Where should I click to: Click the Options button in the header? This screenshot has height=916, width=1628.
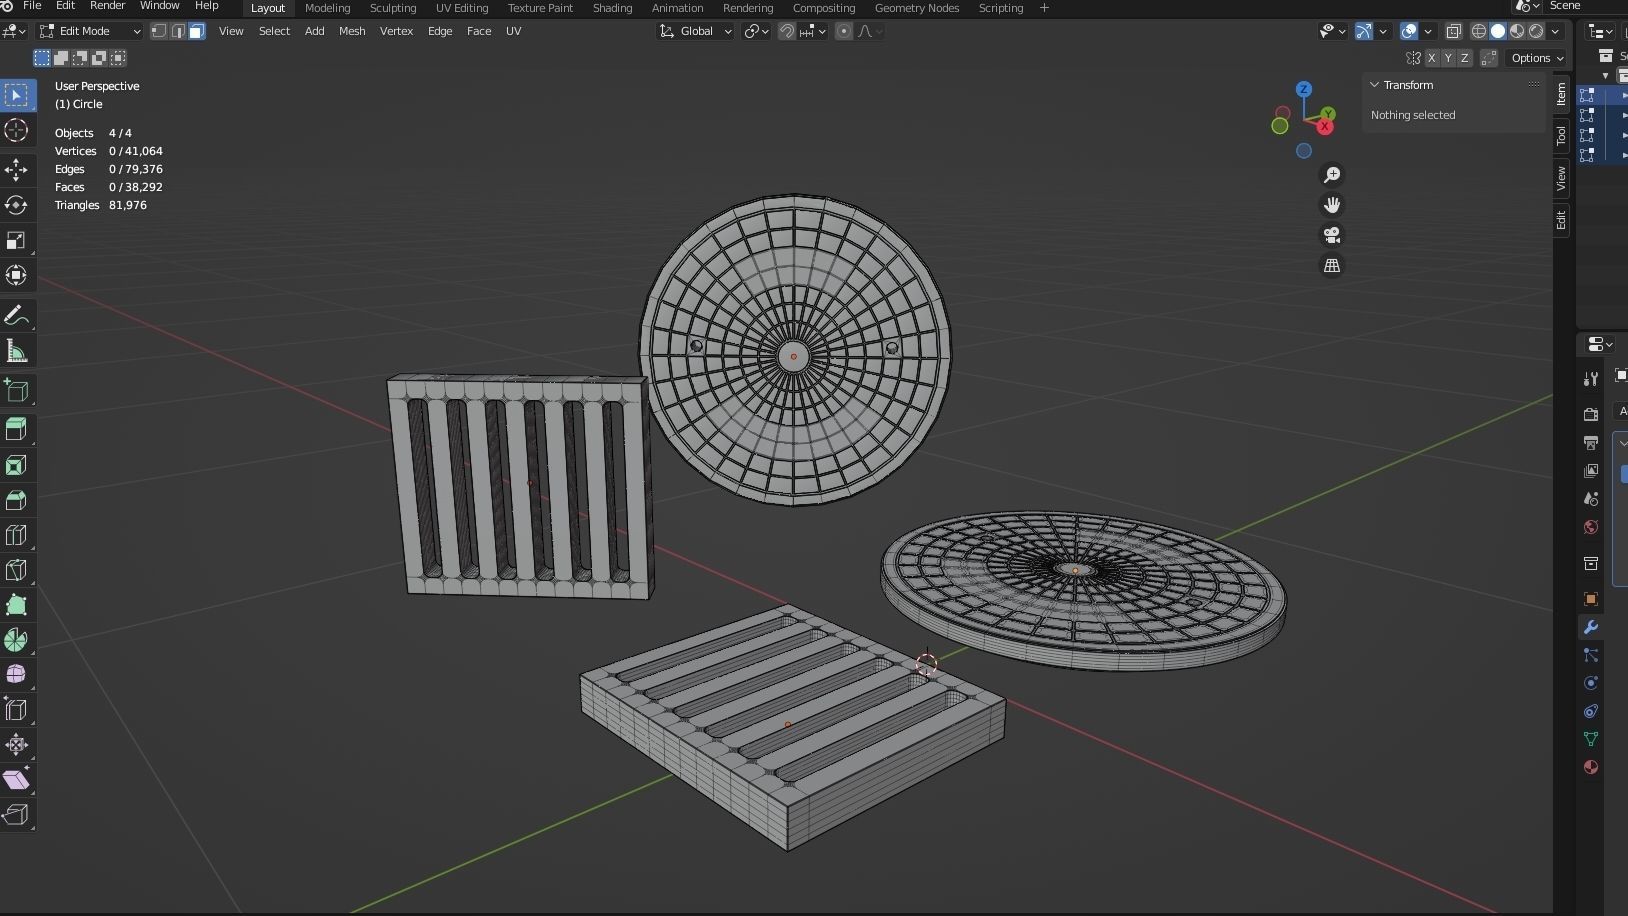tap(1531, 58)
